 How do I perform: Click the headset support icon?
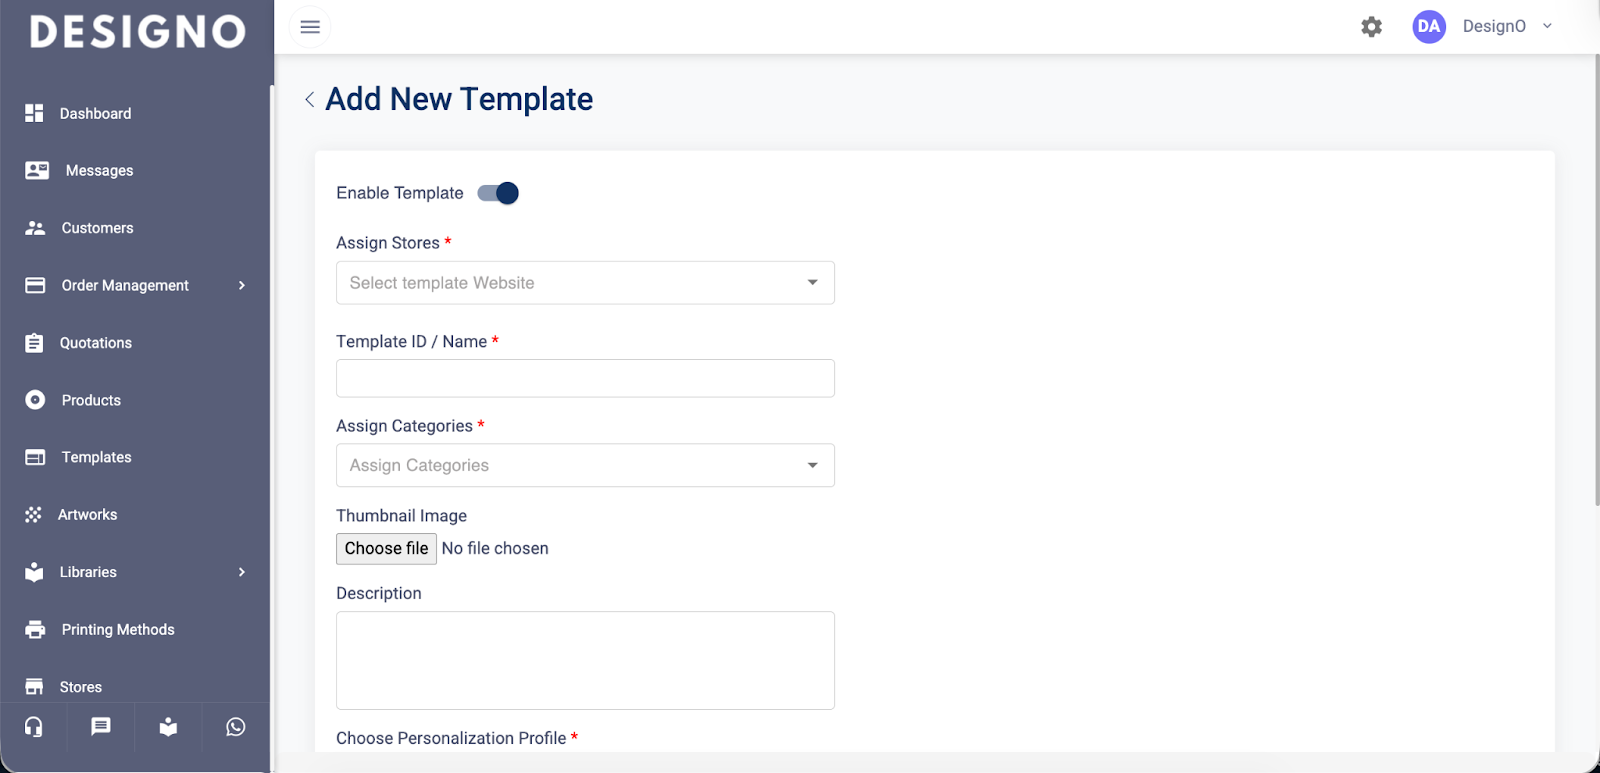[34, 727]
